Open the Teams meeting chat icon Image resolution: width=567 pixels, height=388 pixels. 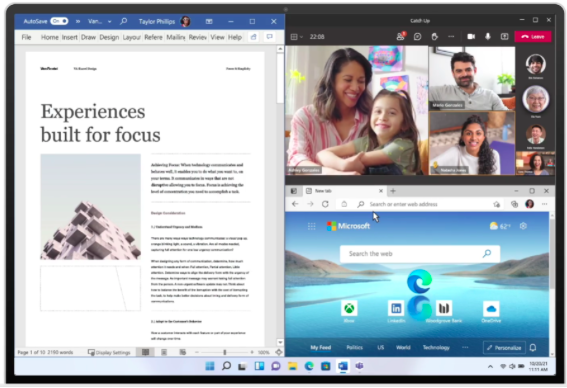[417, 37]
